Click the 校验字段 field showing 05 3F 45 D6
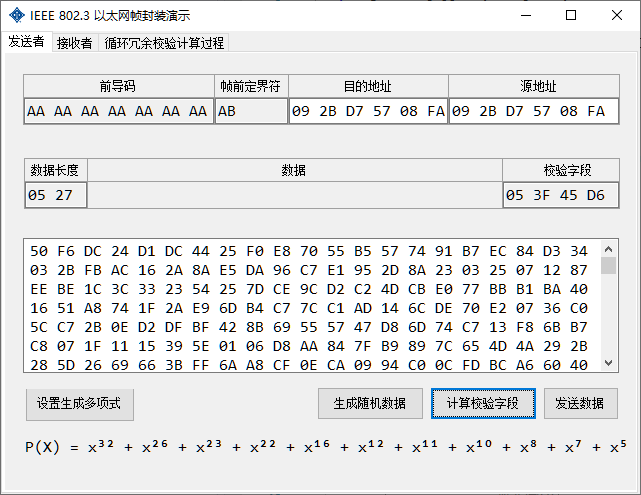This screenshot has width=641, height=495. [560, 195]
